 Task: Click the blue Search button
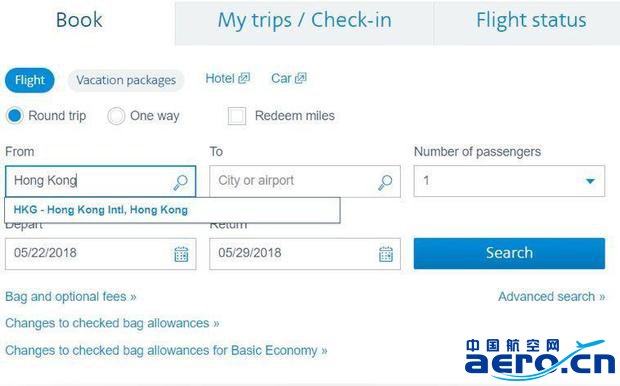tap(509, 253)
